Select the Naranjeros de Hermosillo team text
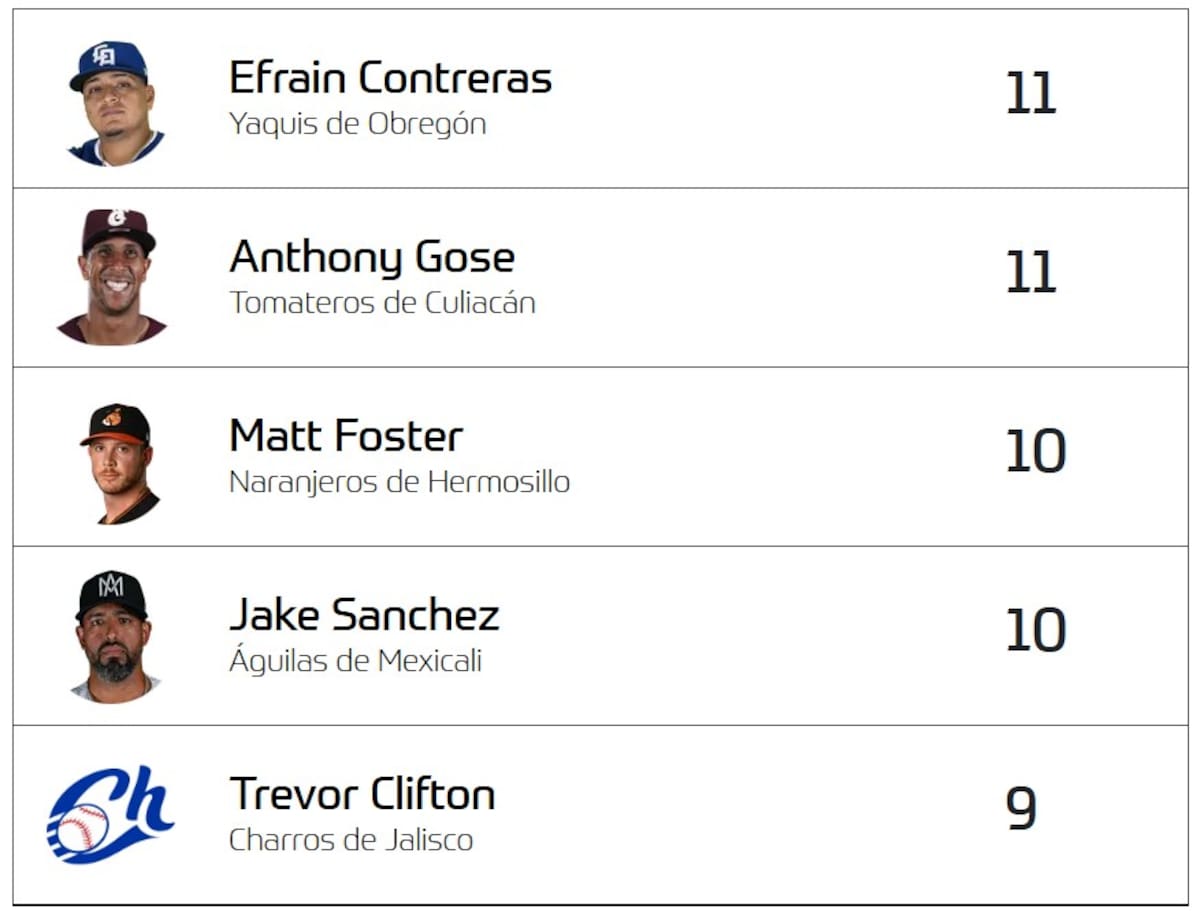 click(x=399, y=482)
